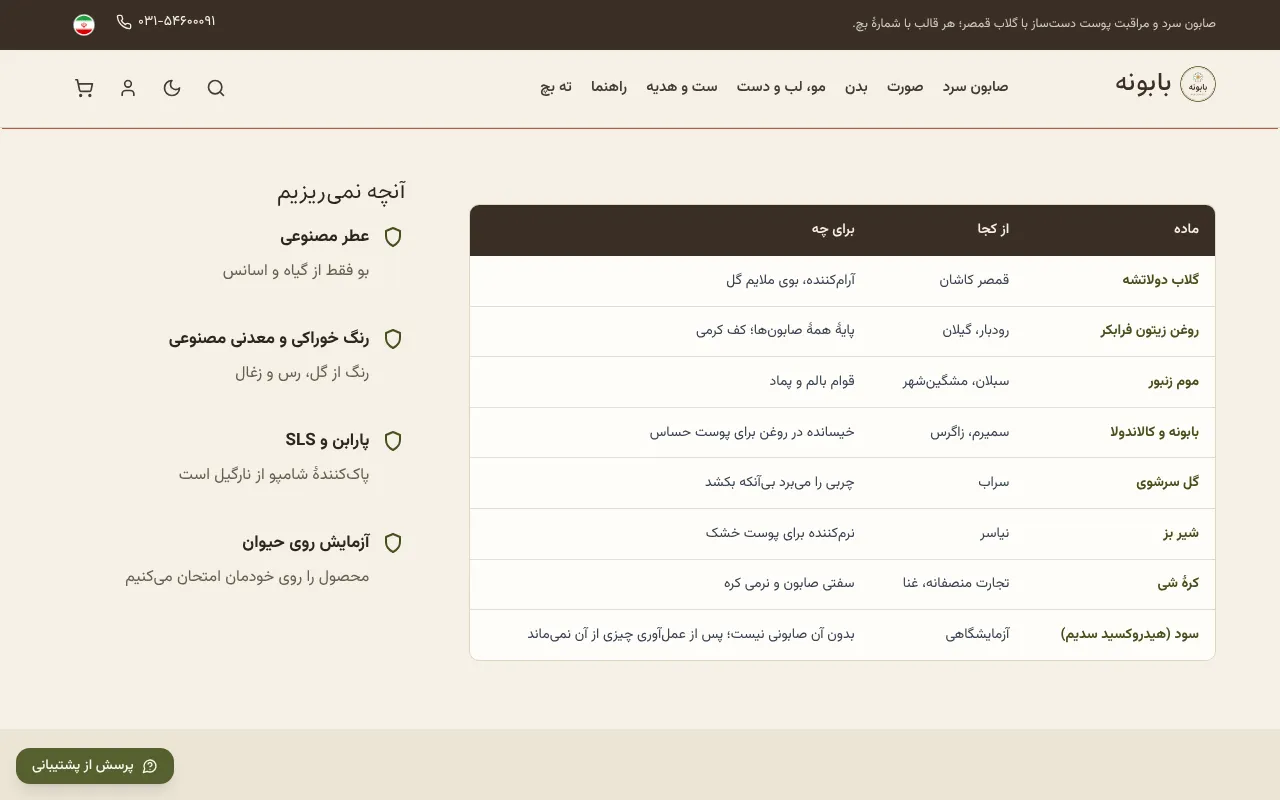Viewport: 1280px width, 800px height.
Task: Select the بابونه و کالاندولا cell
Action: coord(1154,432)
